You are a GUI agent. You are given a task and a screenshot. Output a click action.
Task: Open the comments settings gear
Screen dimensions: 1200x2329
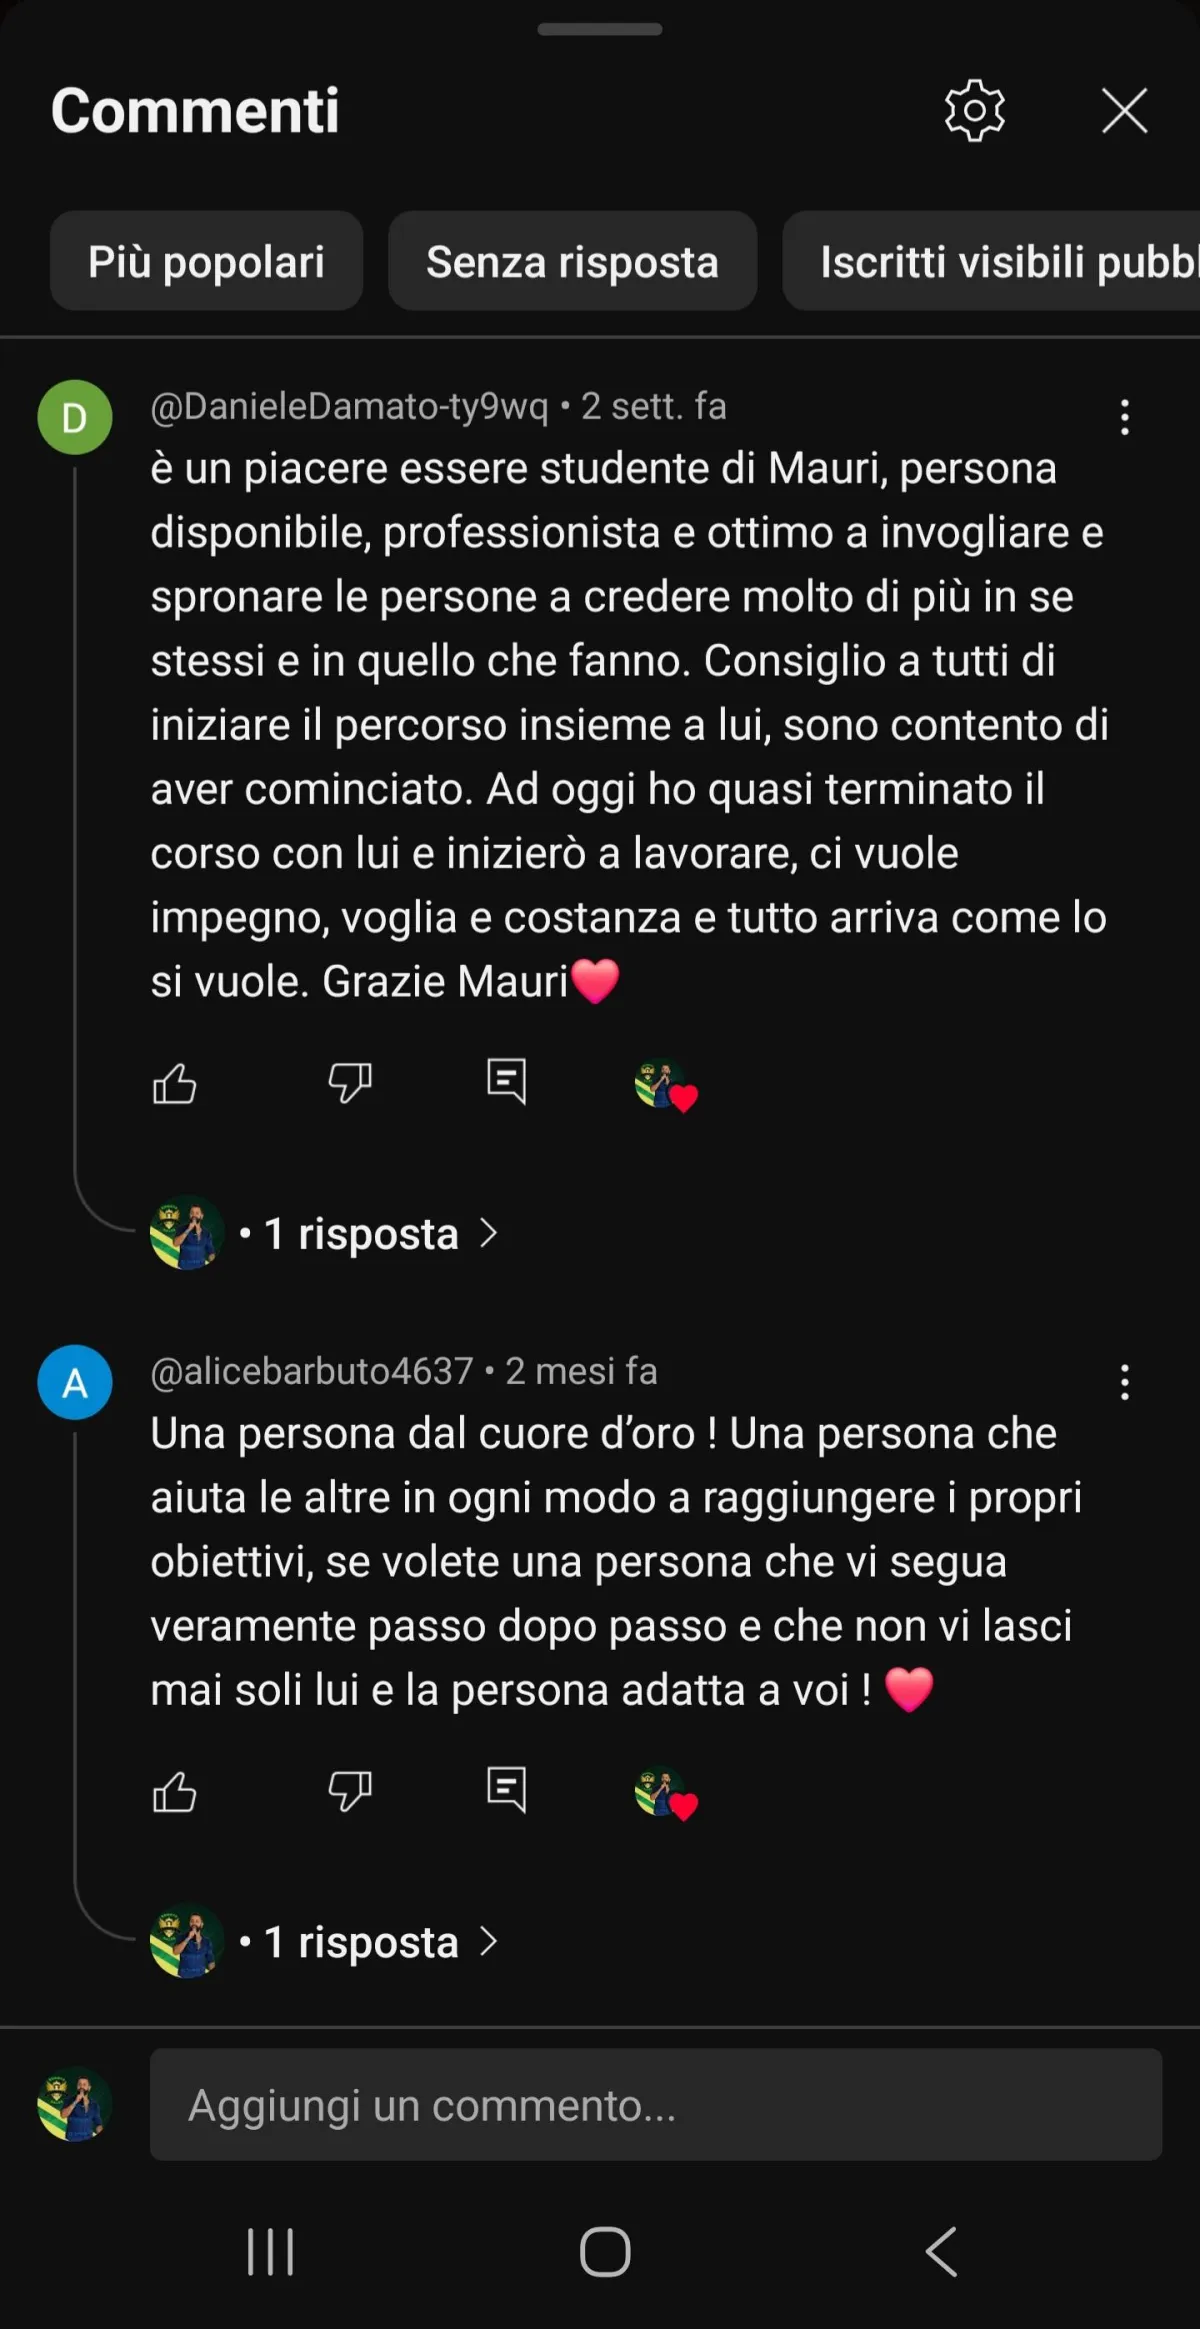[x=974, y=110]
